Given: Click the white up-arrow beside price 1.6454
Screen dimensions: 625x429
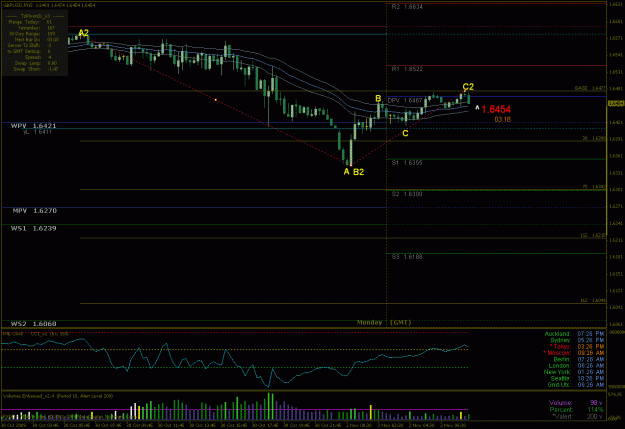Looking at the screenshot, I should [477, 108].
